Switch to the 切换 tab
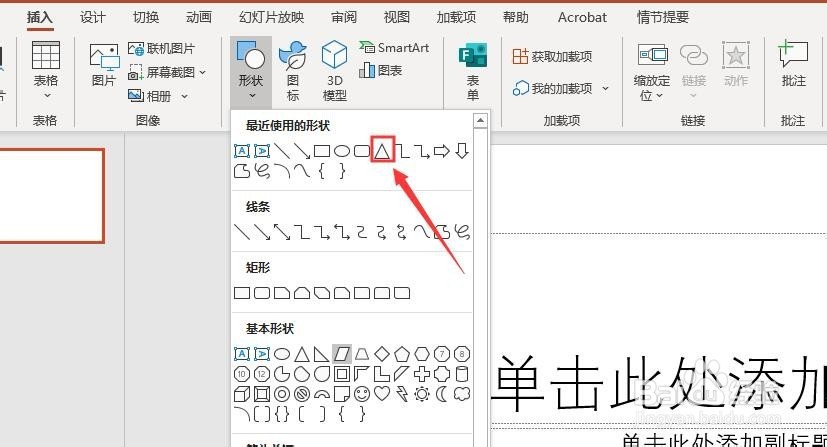 tap(146, 17)
